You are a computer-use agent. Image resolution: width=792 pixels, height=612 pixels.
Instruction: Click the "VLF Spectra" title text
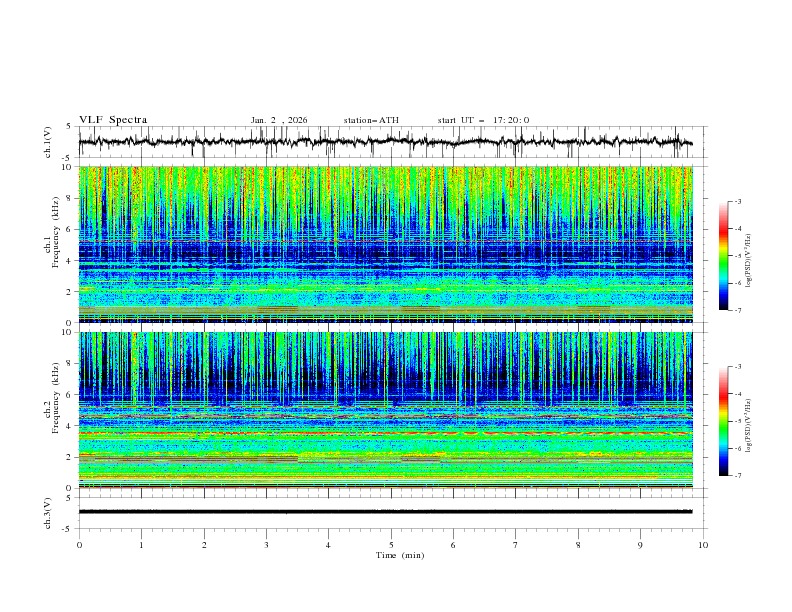coord(113,120)
